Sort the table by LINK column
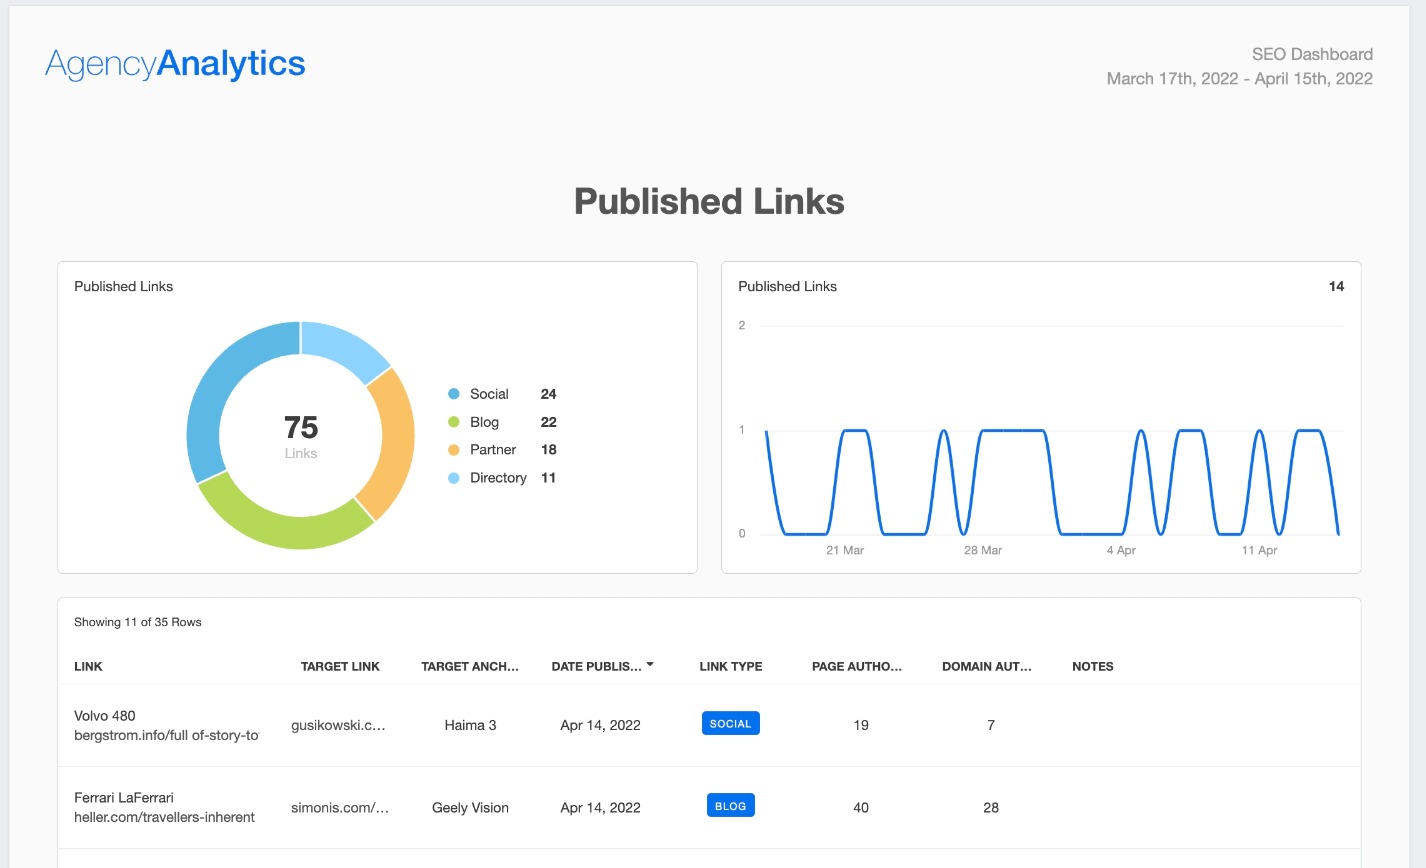 (x=88, y=666)
